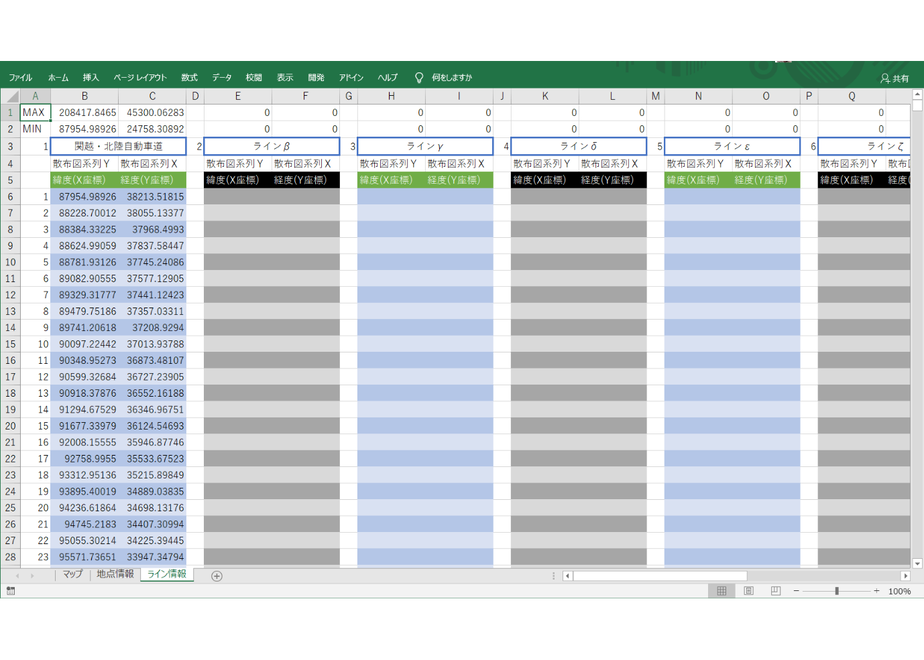Open the データ ribbon tab

pyautogui.click(x=222, y=77)
